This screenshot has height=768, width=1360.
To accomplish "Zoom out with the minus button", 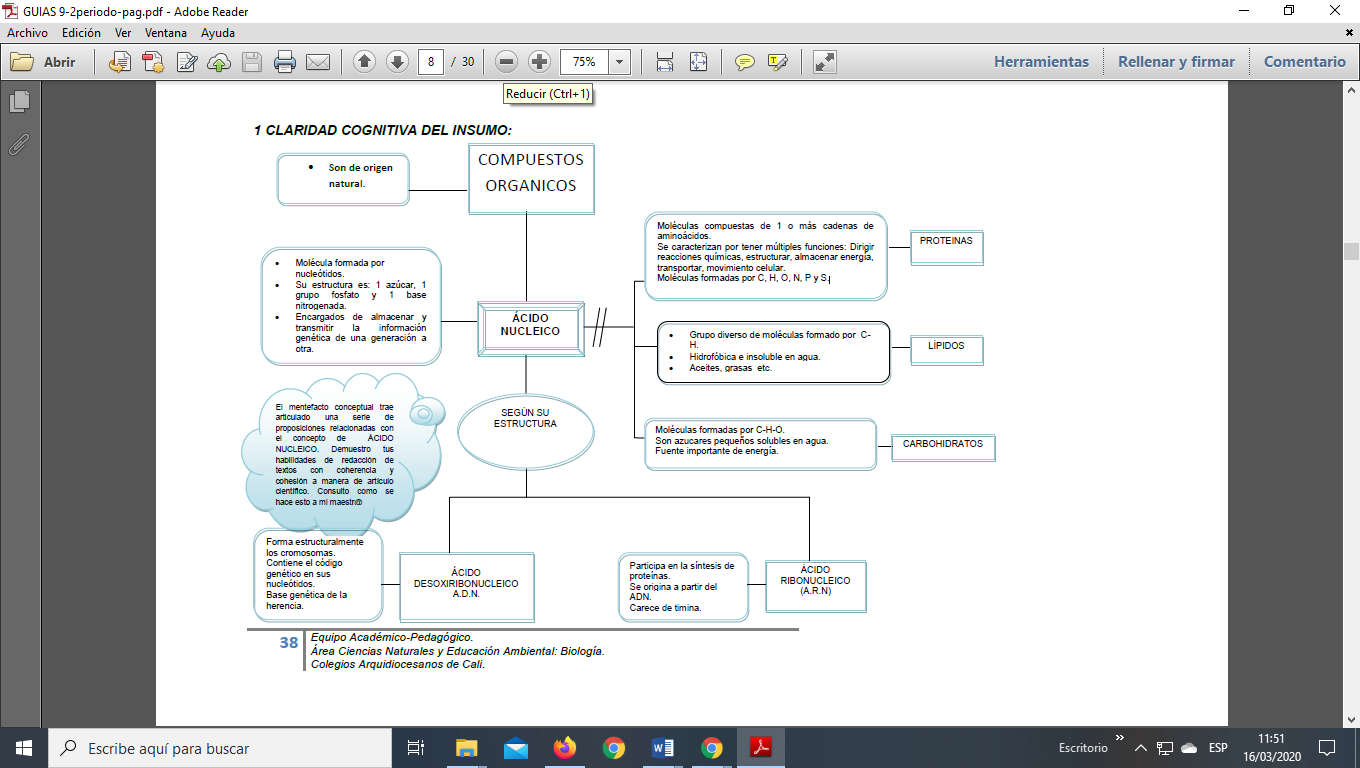I will tap(507, 62).
